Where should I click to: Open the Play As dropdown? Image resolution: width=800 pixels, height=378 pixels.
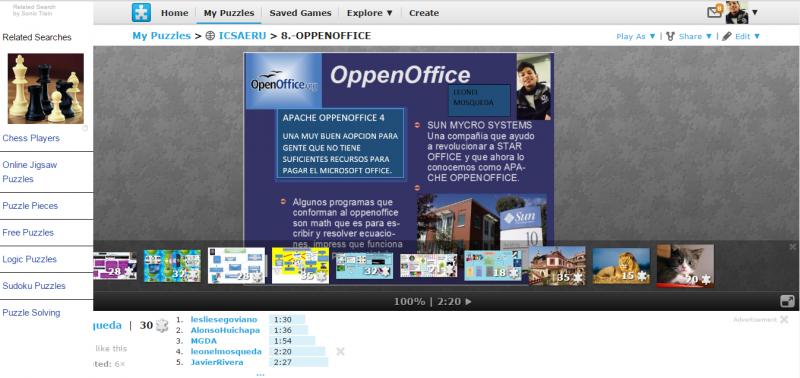point(636,36)
